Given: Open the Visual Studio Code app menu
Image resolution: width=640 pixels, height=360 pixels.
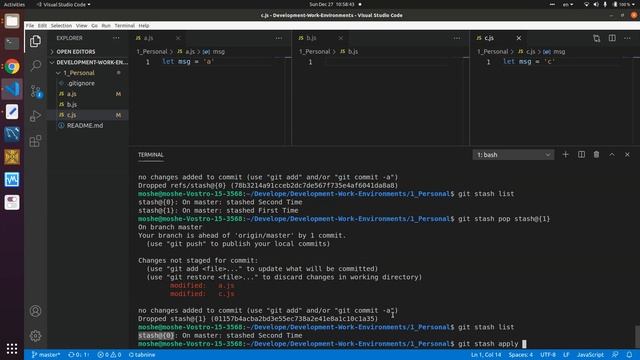Looking at the screenshot, I should (64, 4).
